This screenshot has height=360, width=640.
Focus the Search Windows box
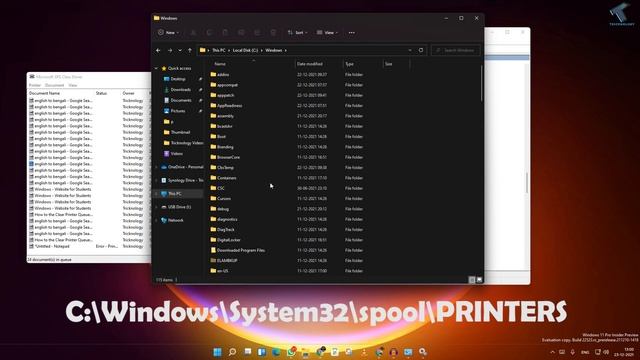click(456, 50)
